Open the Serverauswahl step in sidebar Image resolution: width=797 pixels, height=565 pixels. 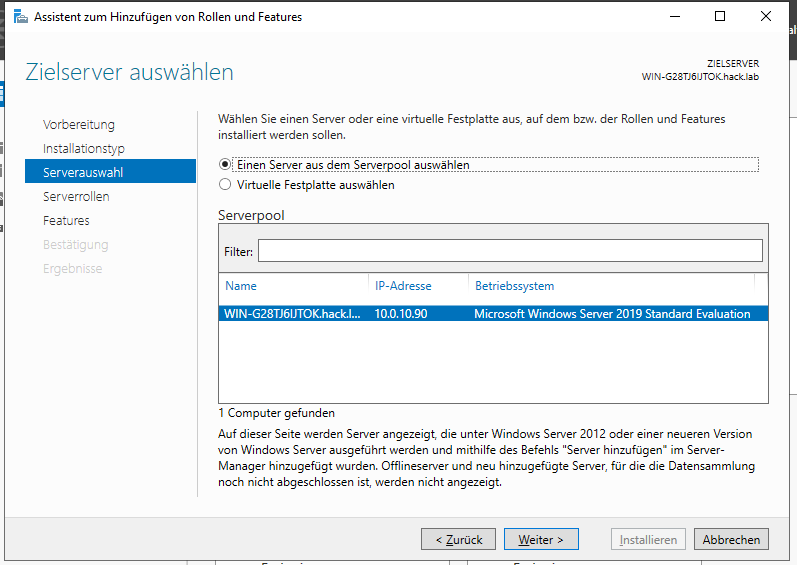83,173
